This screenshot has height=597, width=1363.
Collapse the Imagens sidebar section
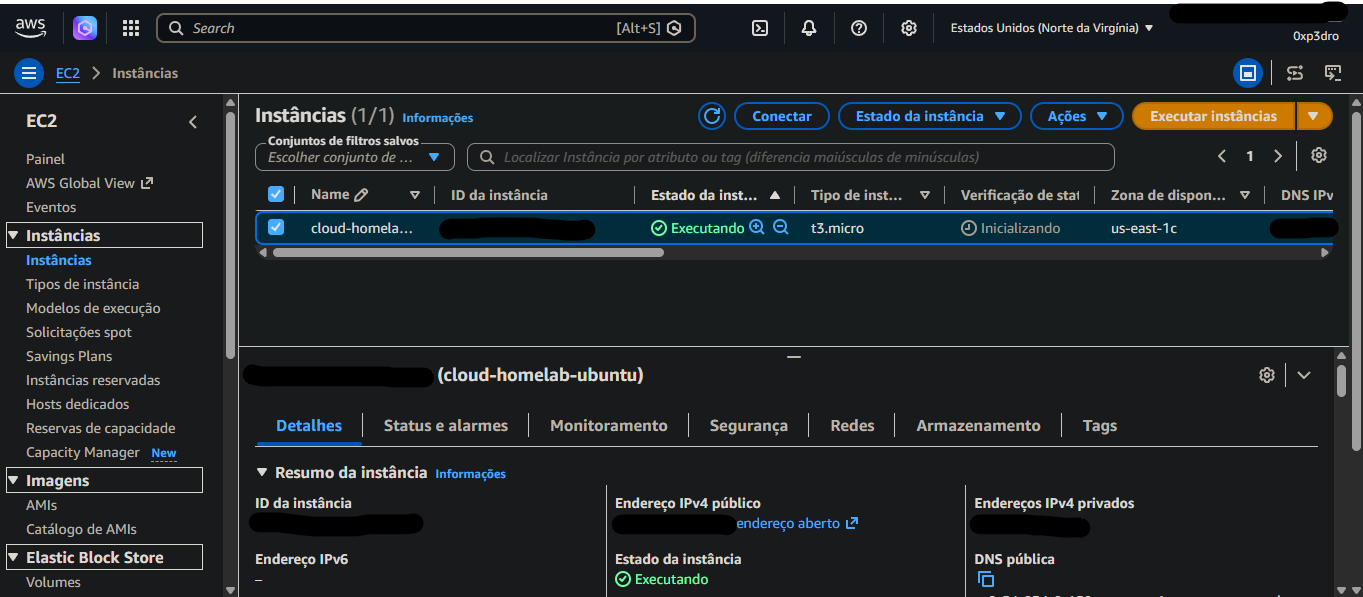tap(14, 481)
